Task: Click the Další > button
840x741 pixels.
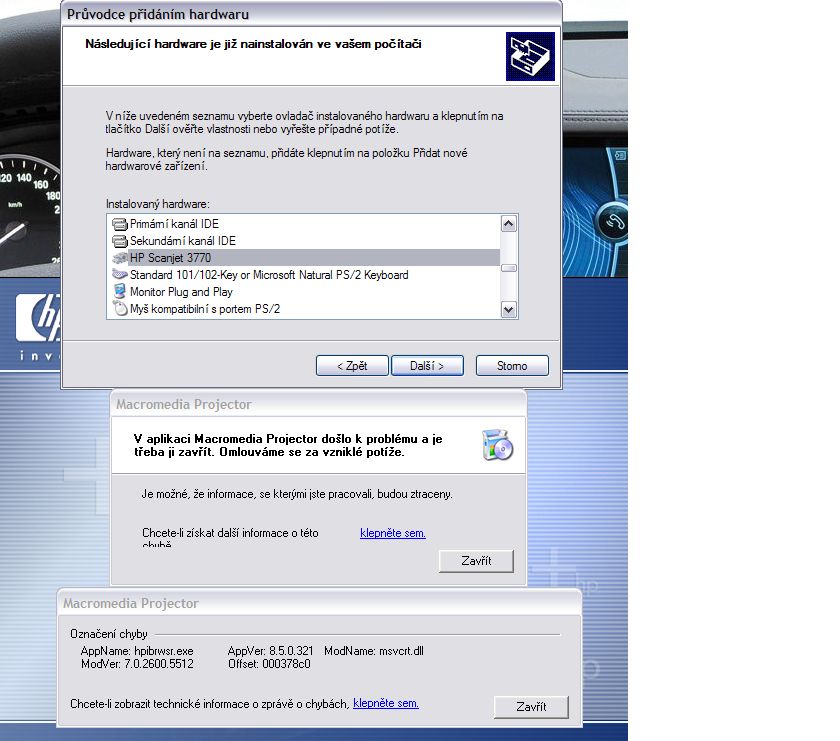Action: coord(428,365)
